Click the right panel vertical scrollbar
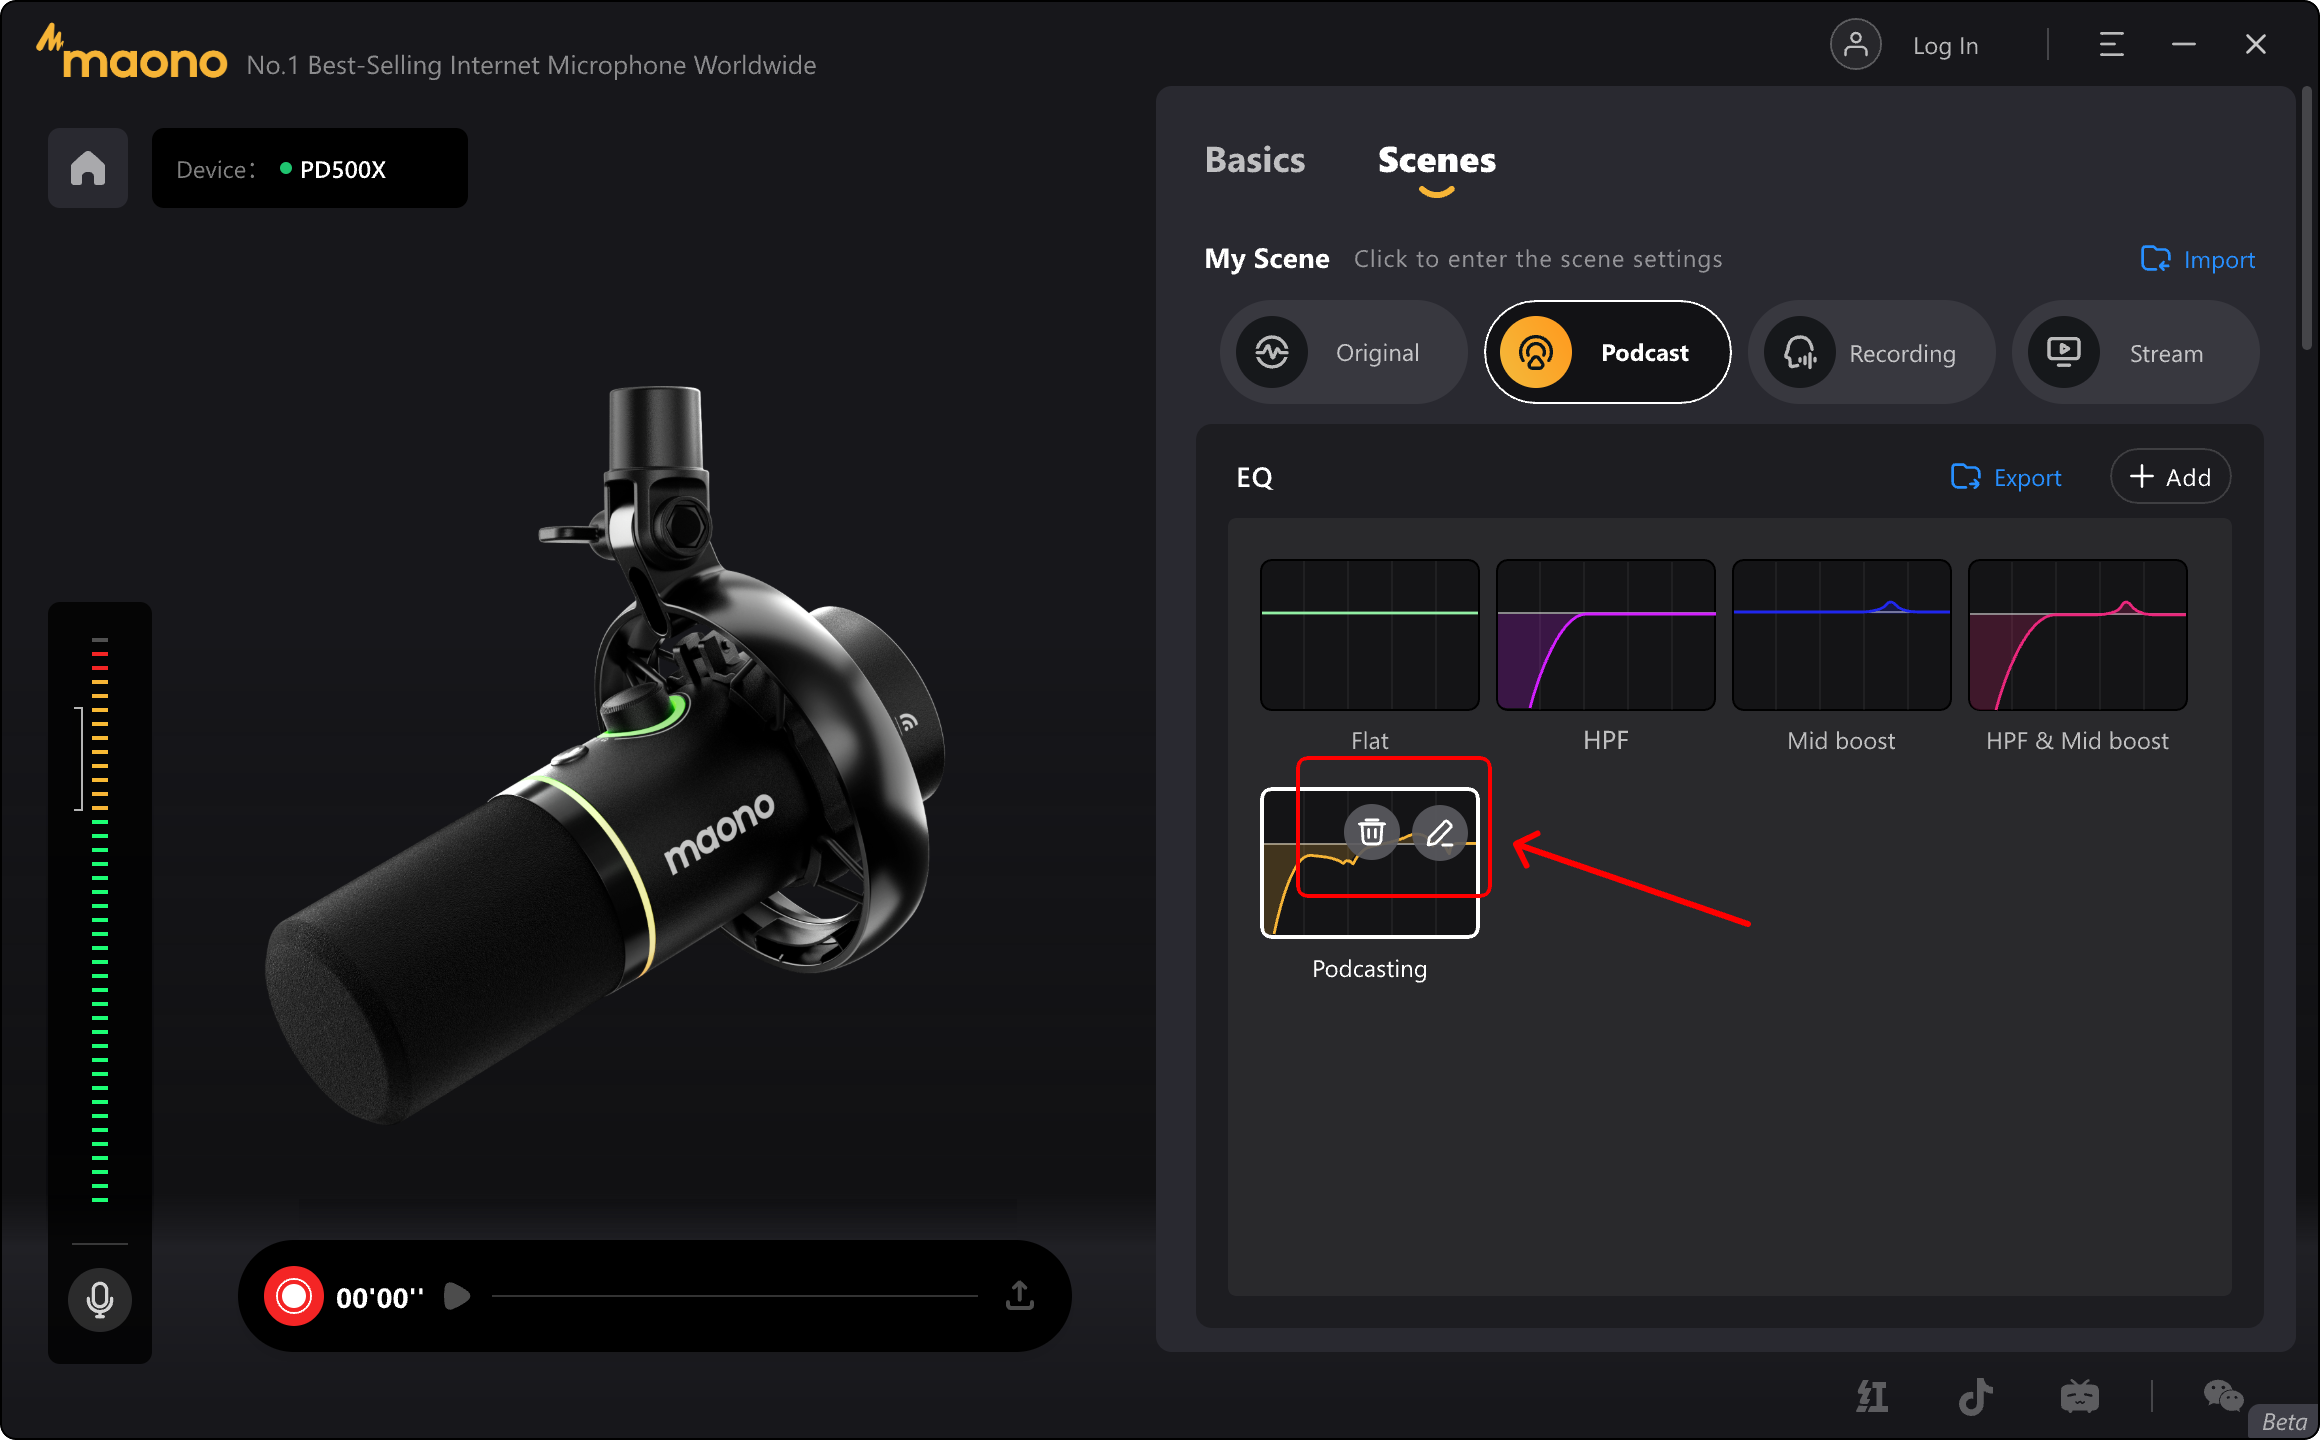Viewport: 2320px width, 1440px height. pos(2307,218)
